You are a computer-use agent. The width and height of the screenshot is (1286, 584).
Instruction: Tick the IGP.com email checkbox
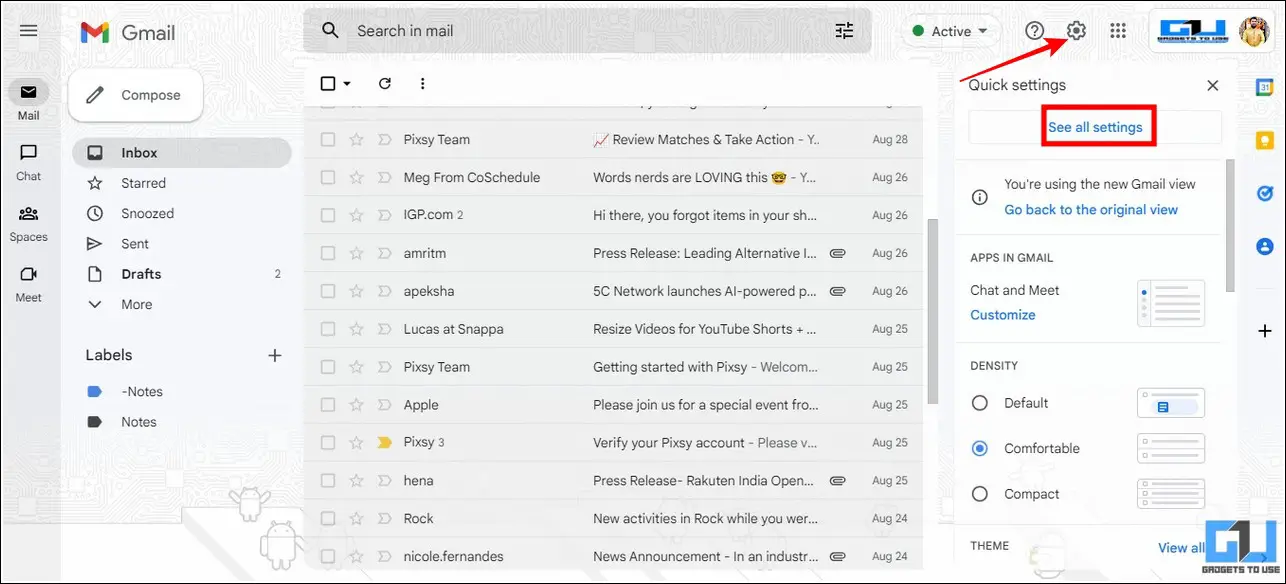[328, 216]
